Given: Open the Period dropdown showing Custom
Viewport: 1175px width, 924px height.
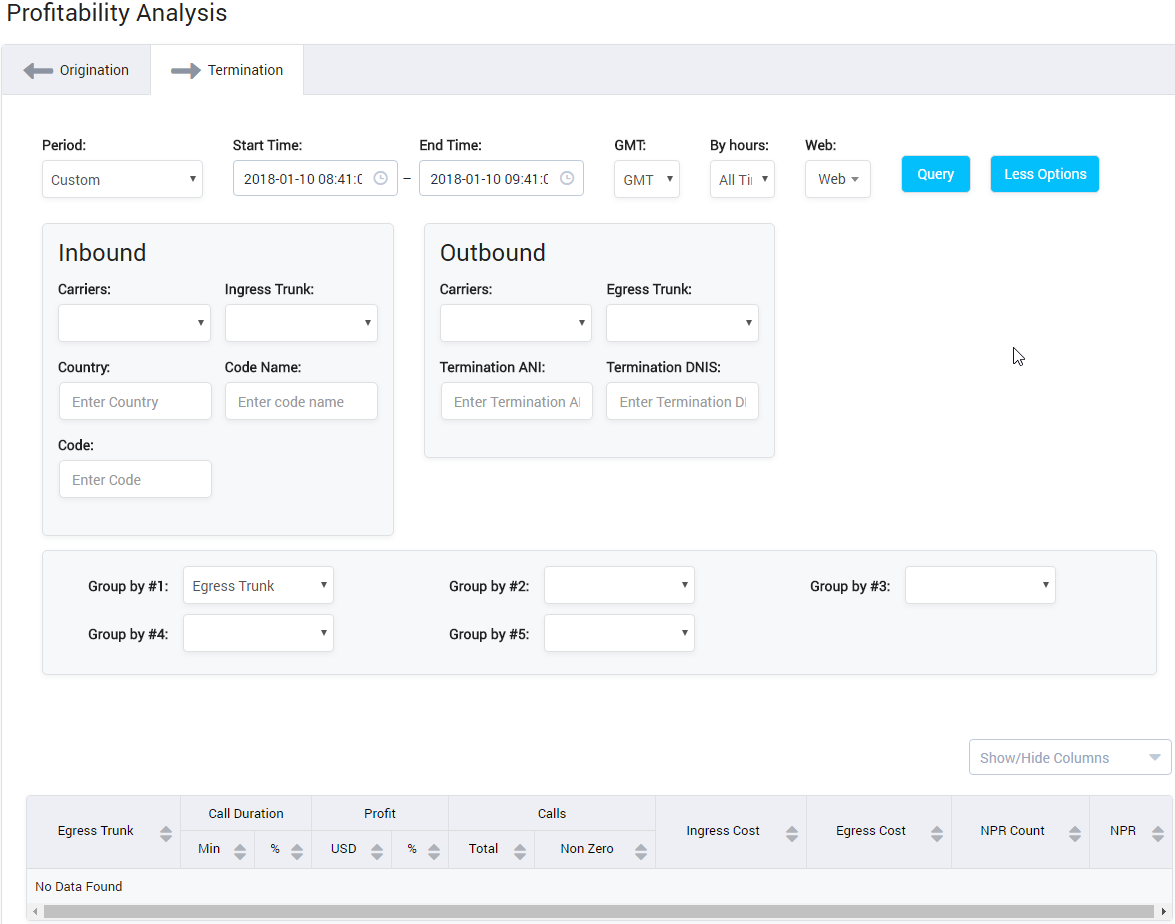Looking at the screenshot, I should tap(122, 179).
